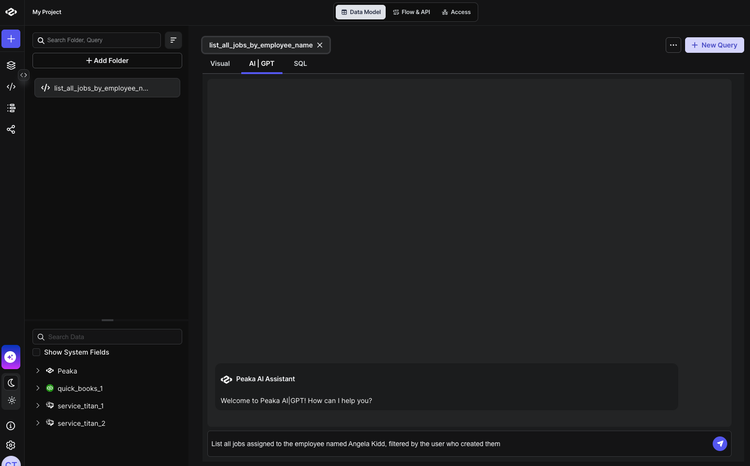Expand the Peaka data source
This screenshot has height=466, width=750.
[38, 371]
